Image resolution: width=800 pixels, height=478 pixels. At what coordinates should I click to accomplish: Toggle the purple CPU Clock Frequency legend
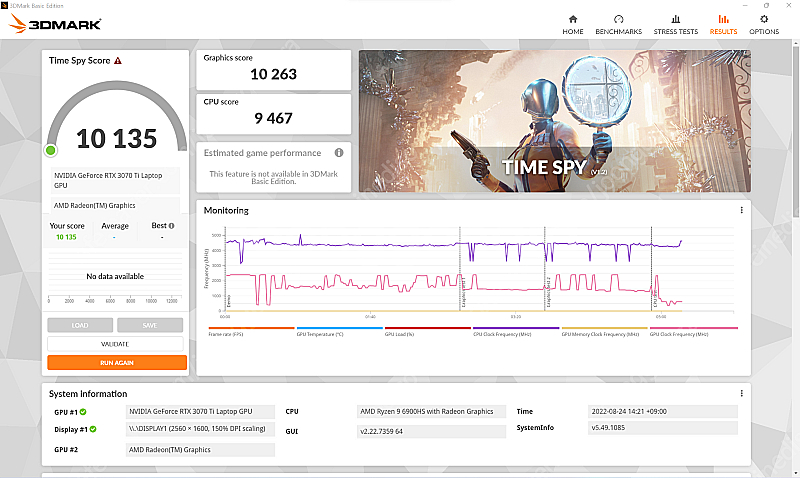tap(516, 332)
